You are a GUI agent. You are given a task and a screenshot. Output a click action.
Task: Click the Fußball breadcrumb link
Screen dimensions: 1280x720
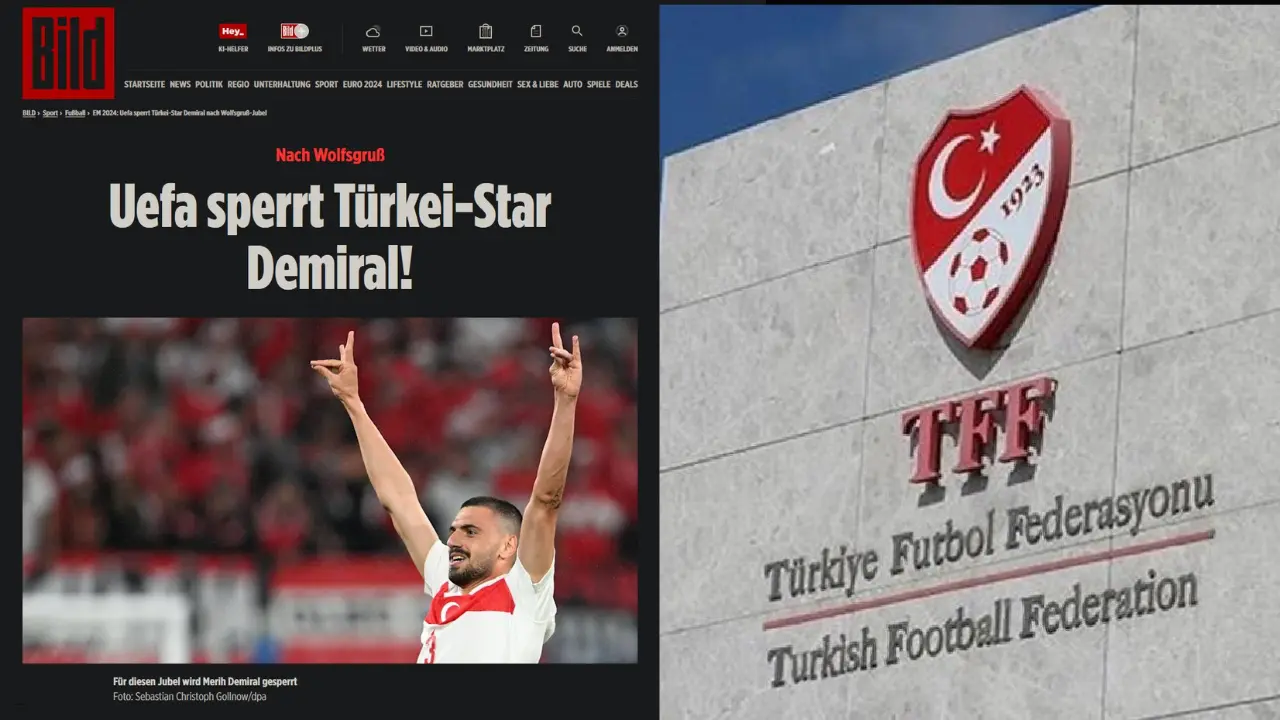75,113
